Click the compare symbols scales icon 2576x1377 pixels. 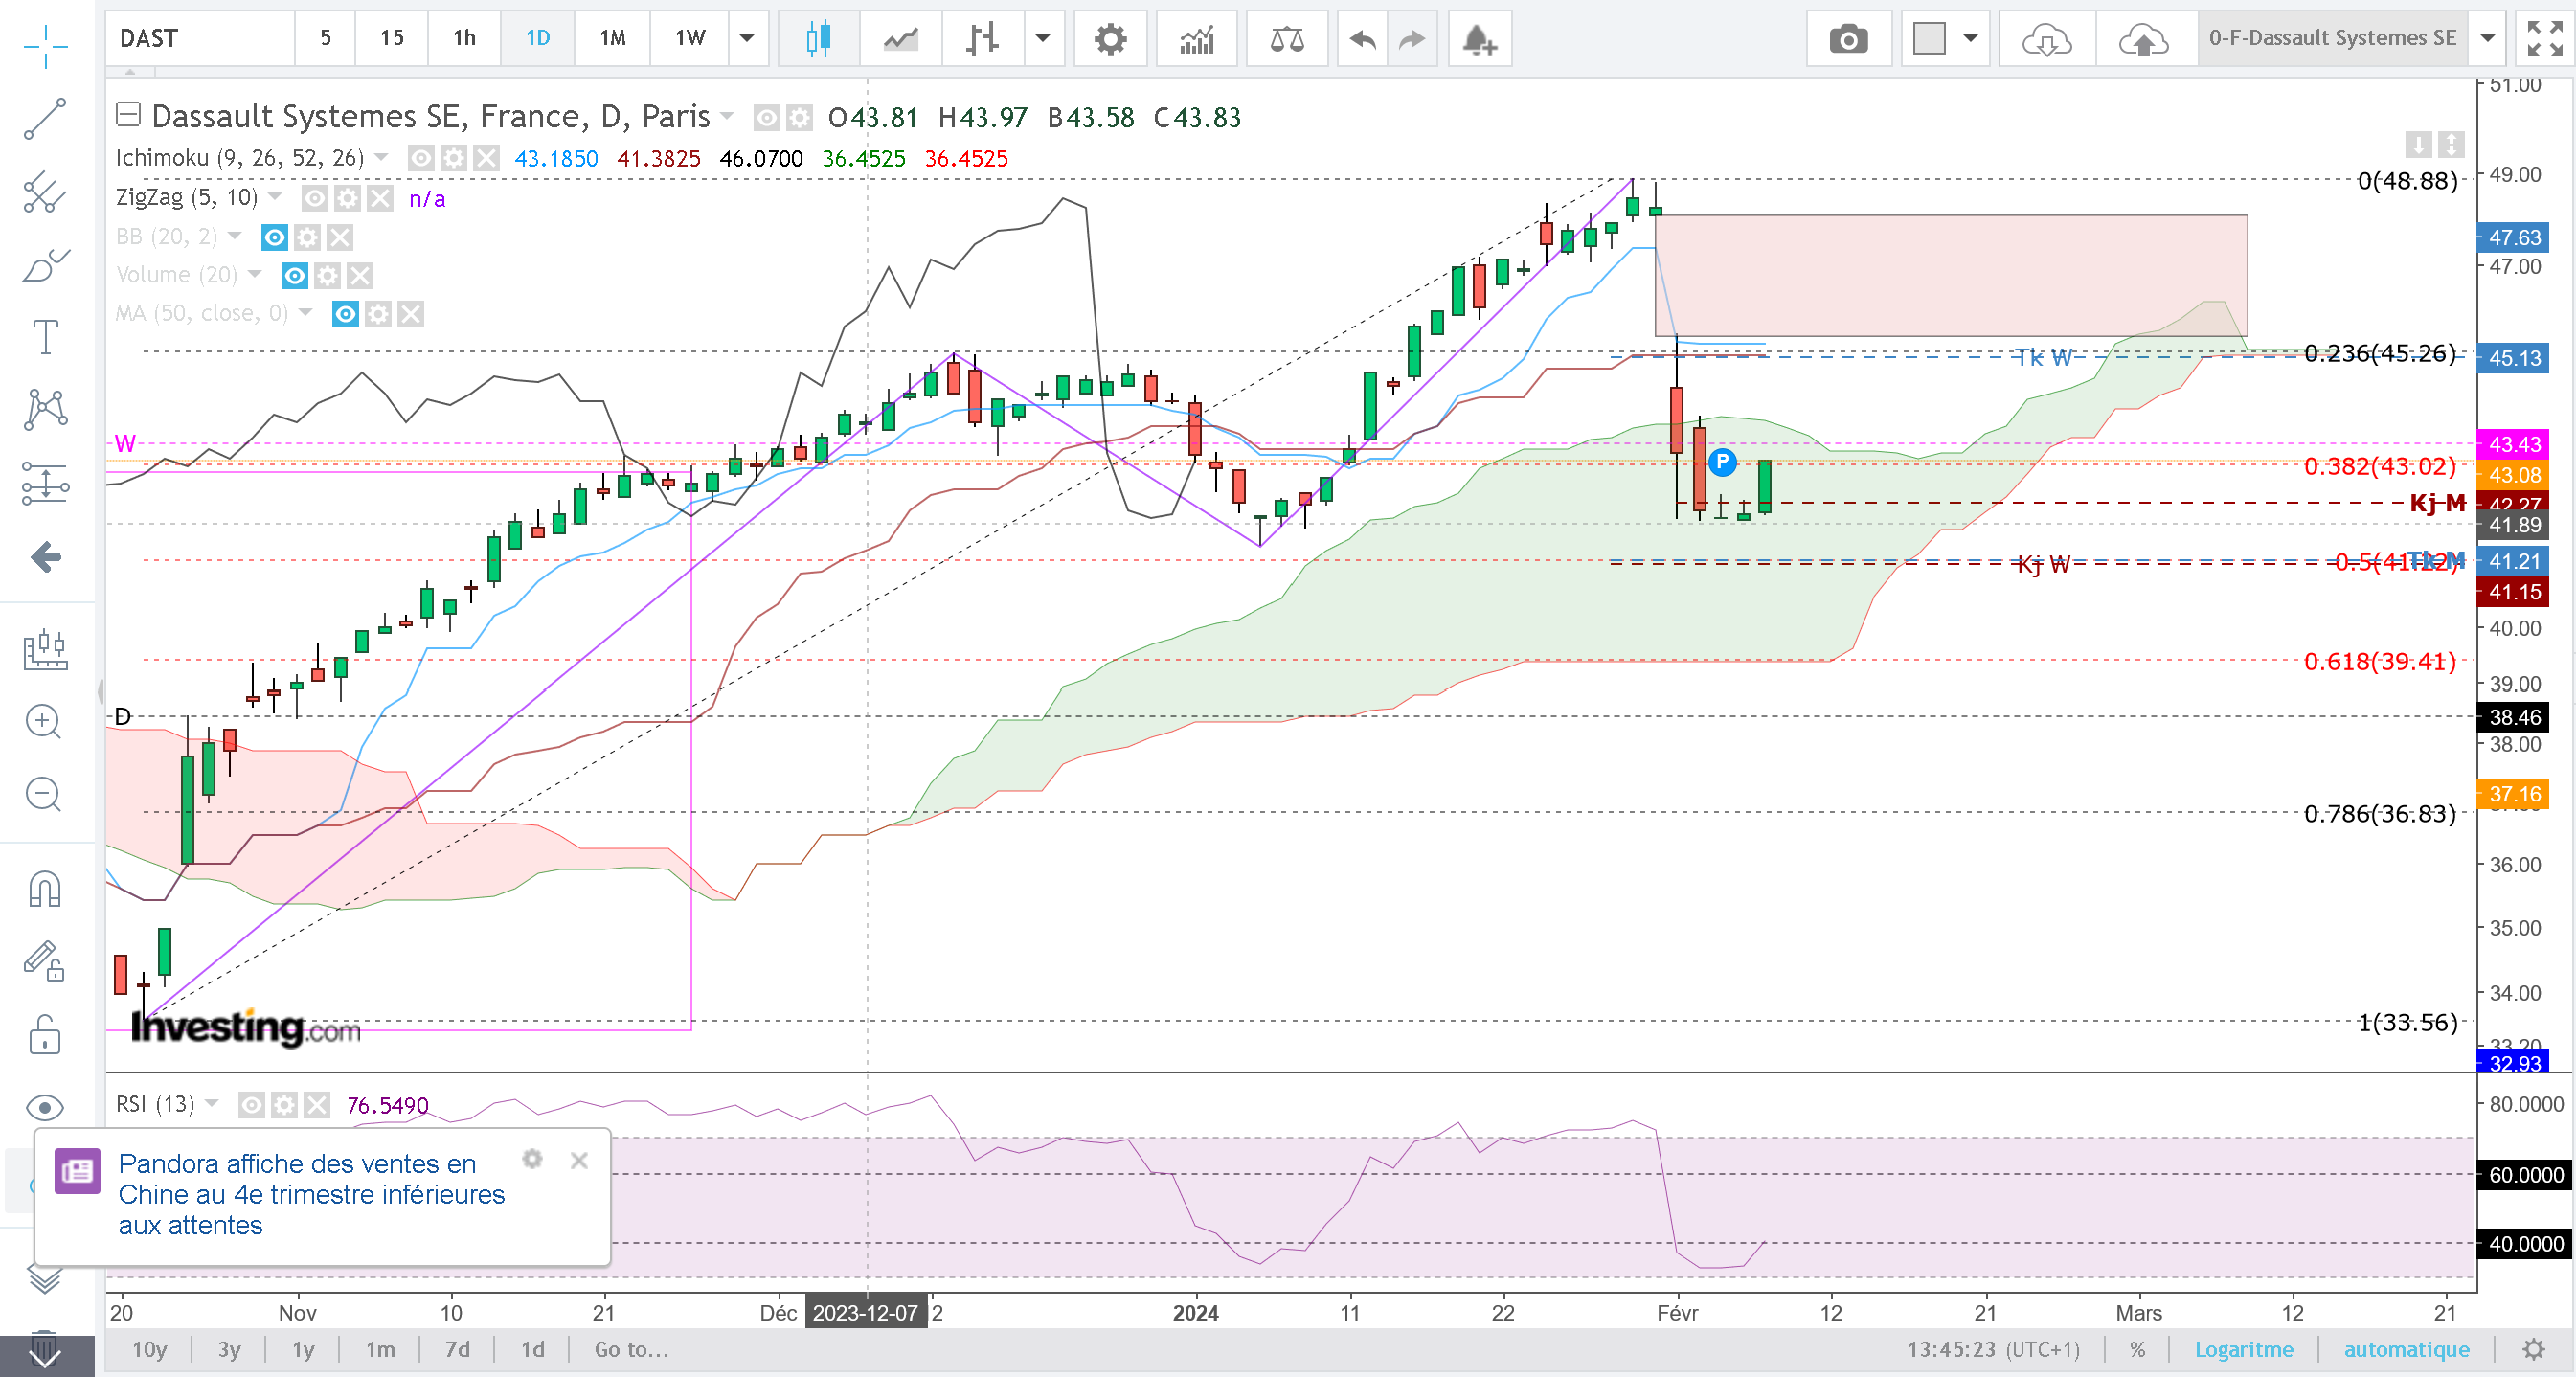(x=1286, y=39)
